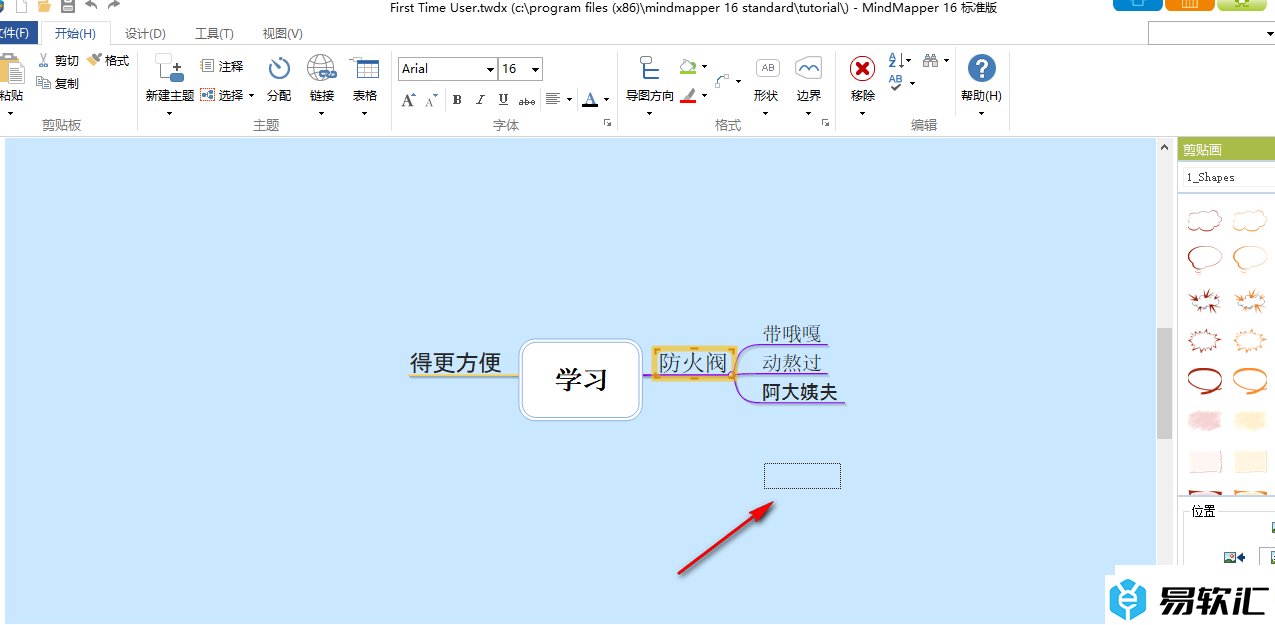Select the 防火阀 topic node
This screenshot has height=625, width=1275.
(693, 362)
